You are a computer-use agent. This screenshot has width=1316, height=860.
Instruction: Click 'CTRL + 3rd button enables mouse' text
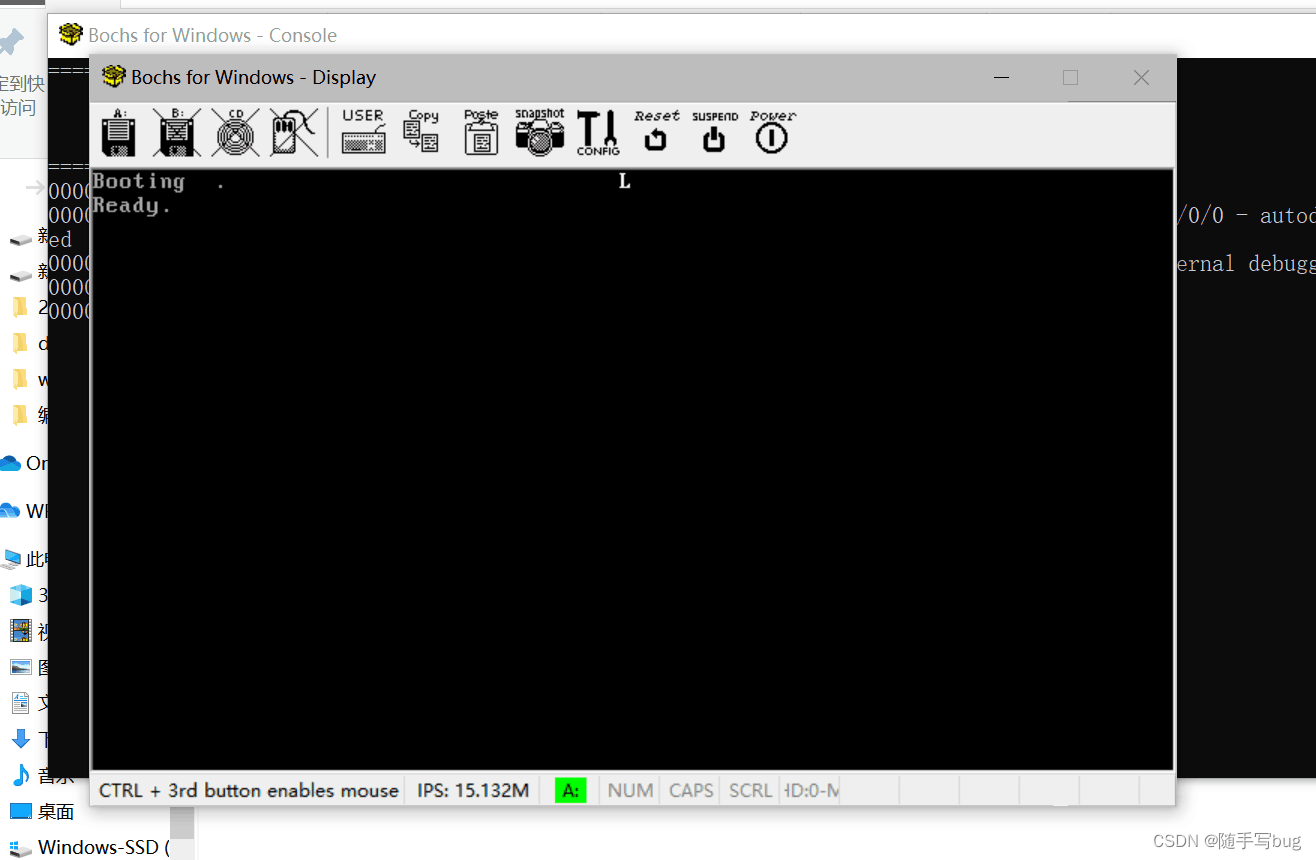tap(249, 790)
